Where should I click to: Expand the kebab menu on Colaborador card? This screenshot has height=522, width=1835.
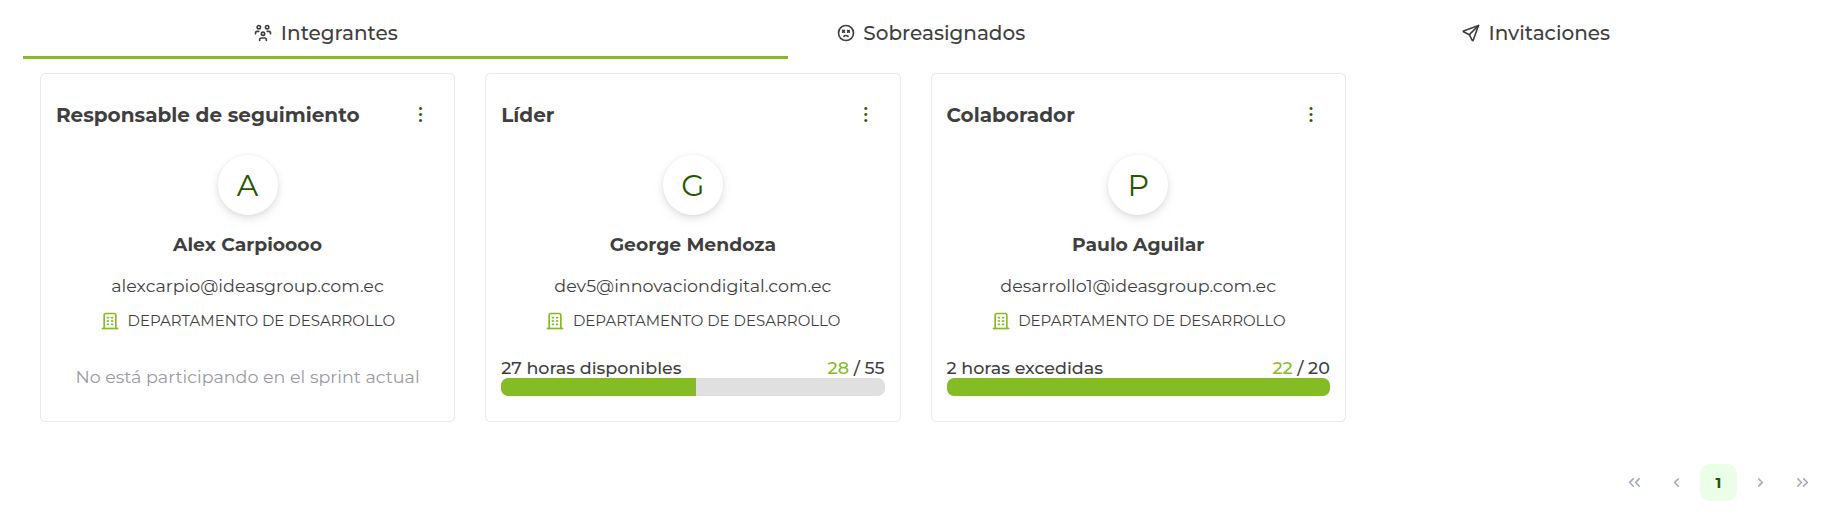coord(1311,115)
